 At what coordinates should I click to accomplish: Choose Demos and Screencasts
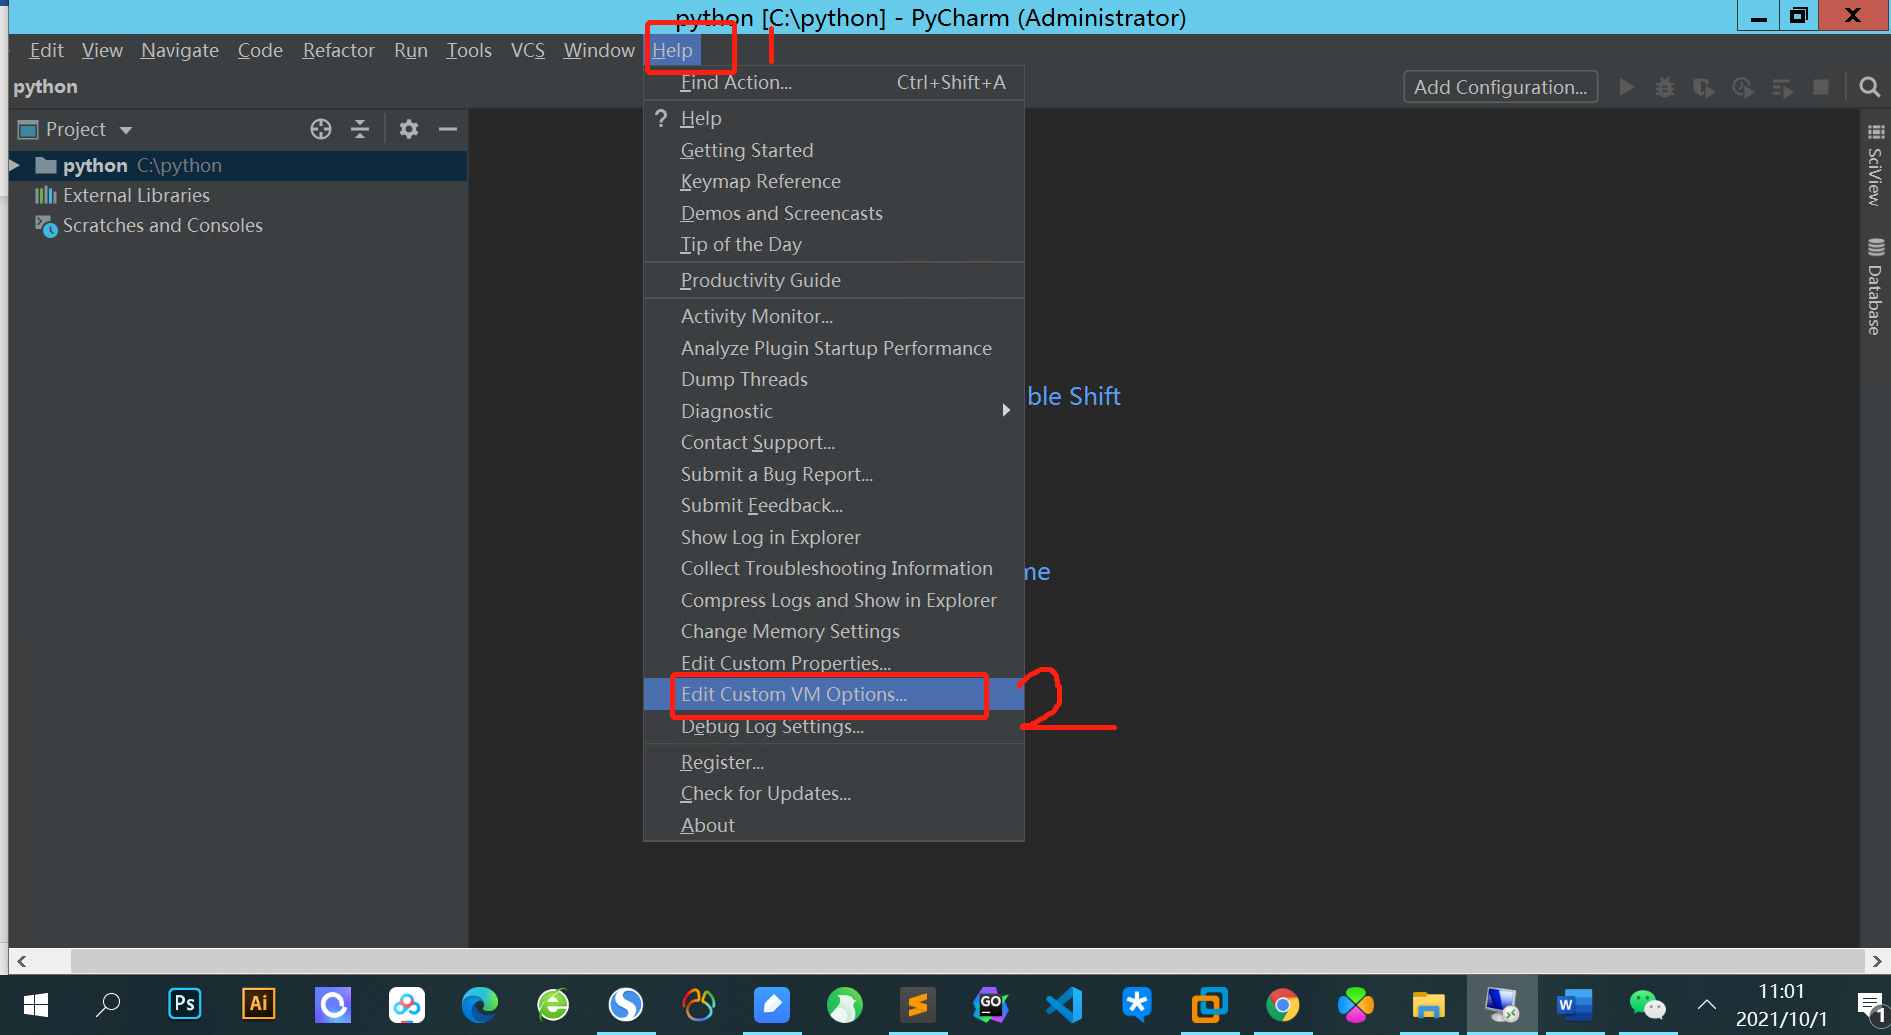click(834, 213)
